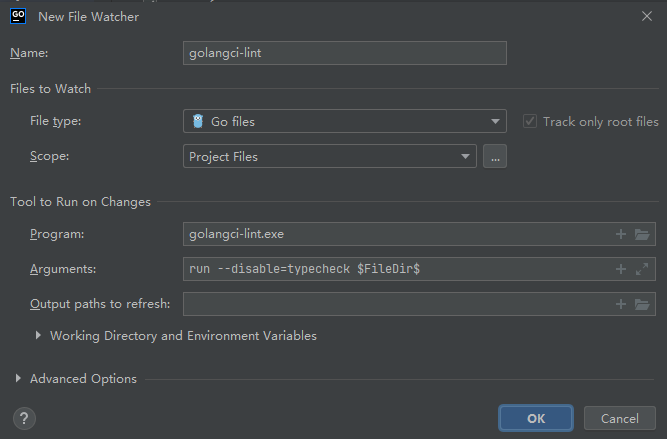This screenshot has height=439, width=667.
Task: Open the Scope dropdown showing Project Files
Action: (x=330, y=156)
